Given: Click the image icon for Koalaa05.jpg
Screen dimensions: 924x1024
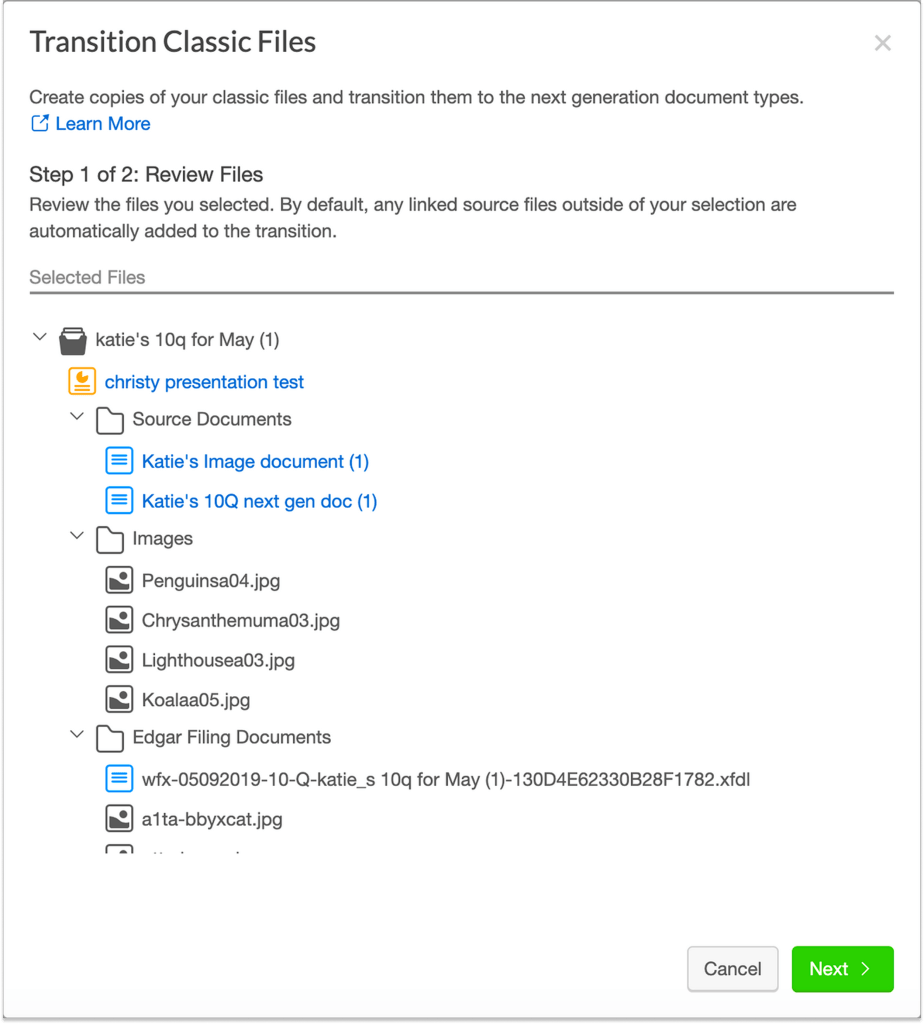Looking at the screenshot, I should [119, 699].
